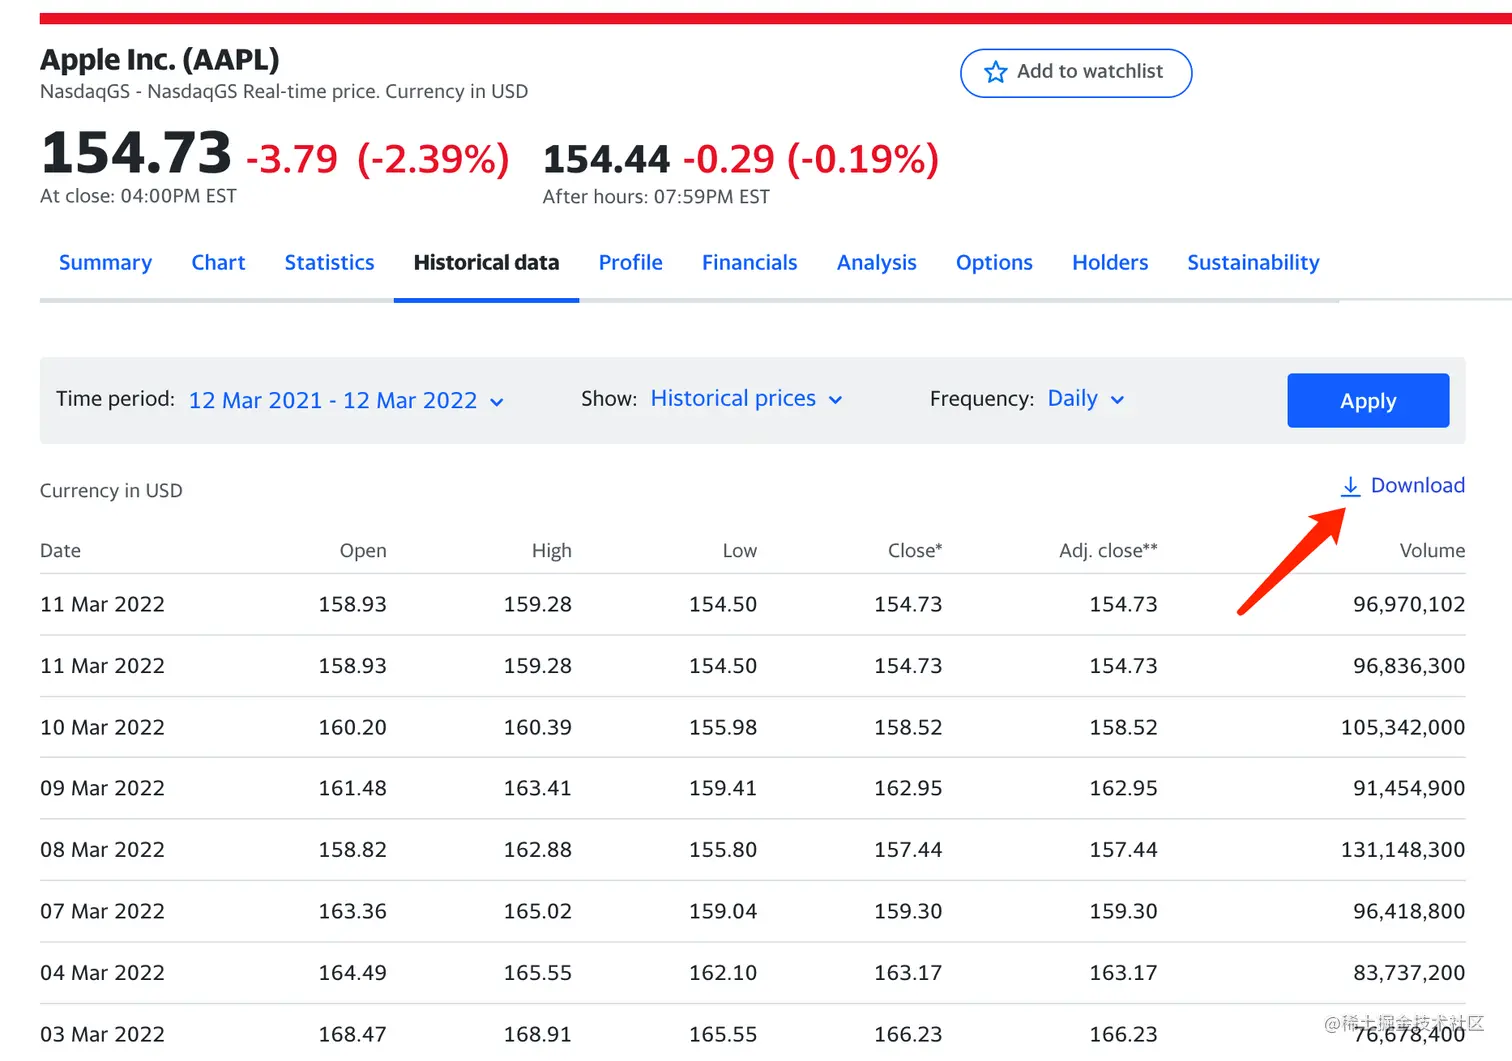Click adjusted close value 159.30
This screenshot has width=1512, height=1061.
[x=1123, y=911]
